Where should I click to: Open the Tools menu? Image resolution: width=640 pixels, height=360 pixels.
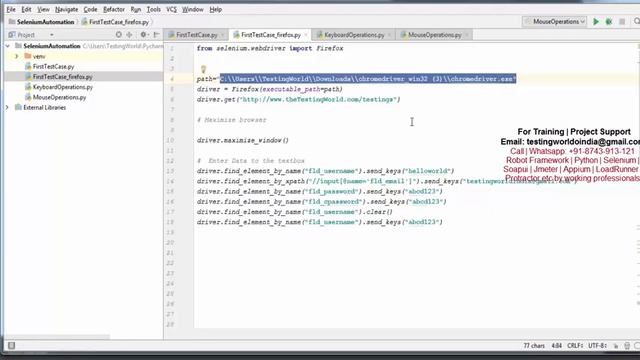153,9
